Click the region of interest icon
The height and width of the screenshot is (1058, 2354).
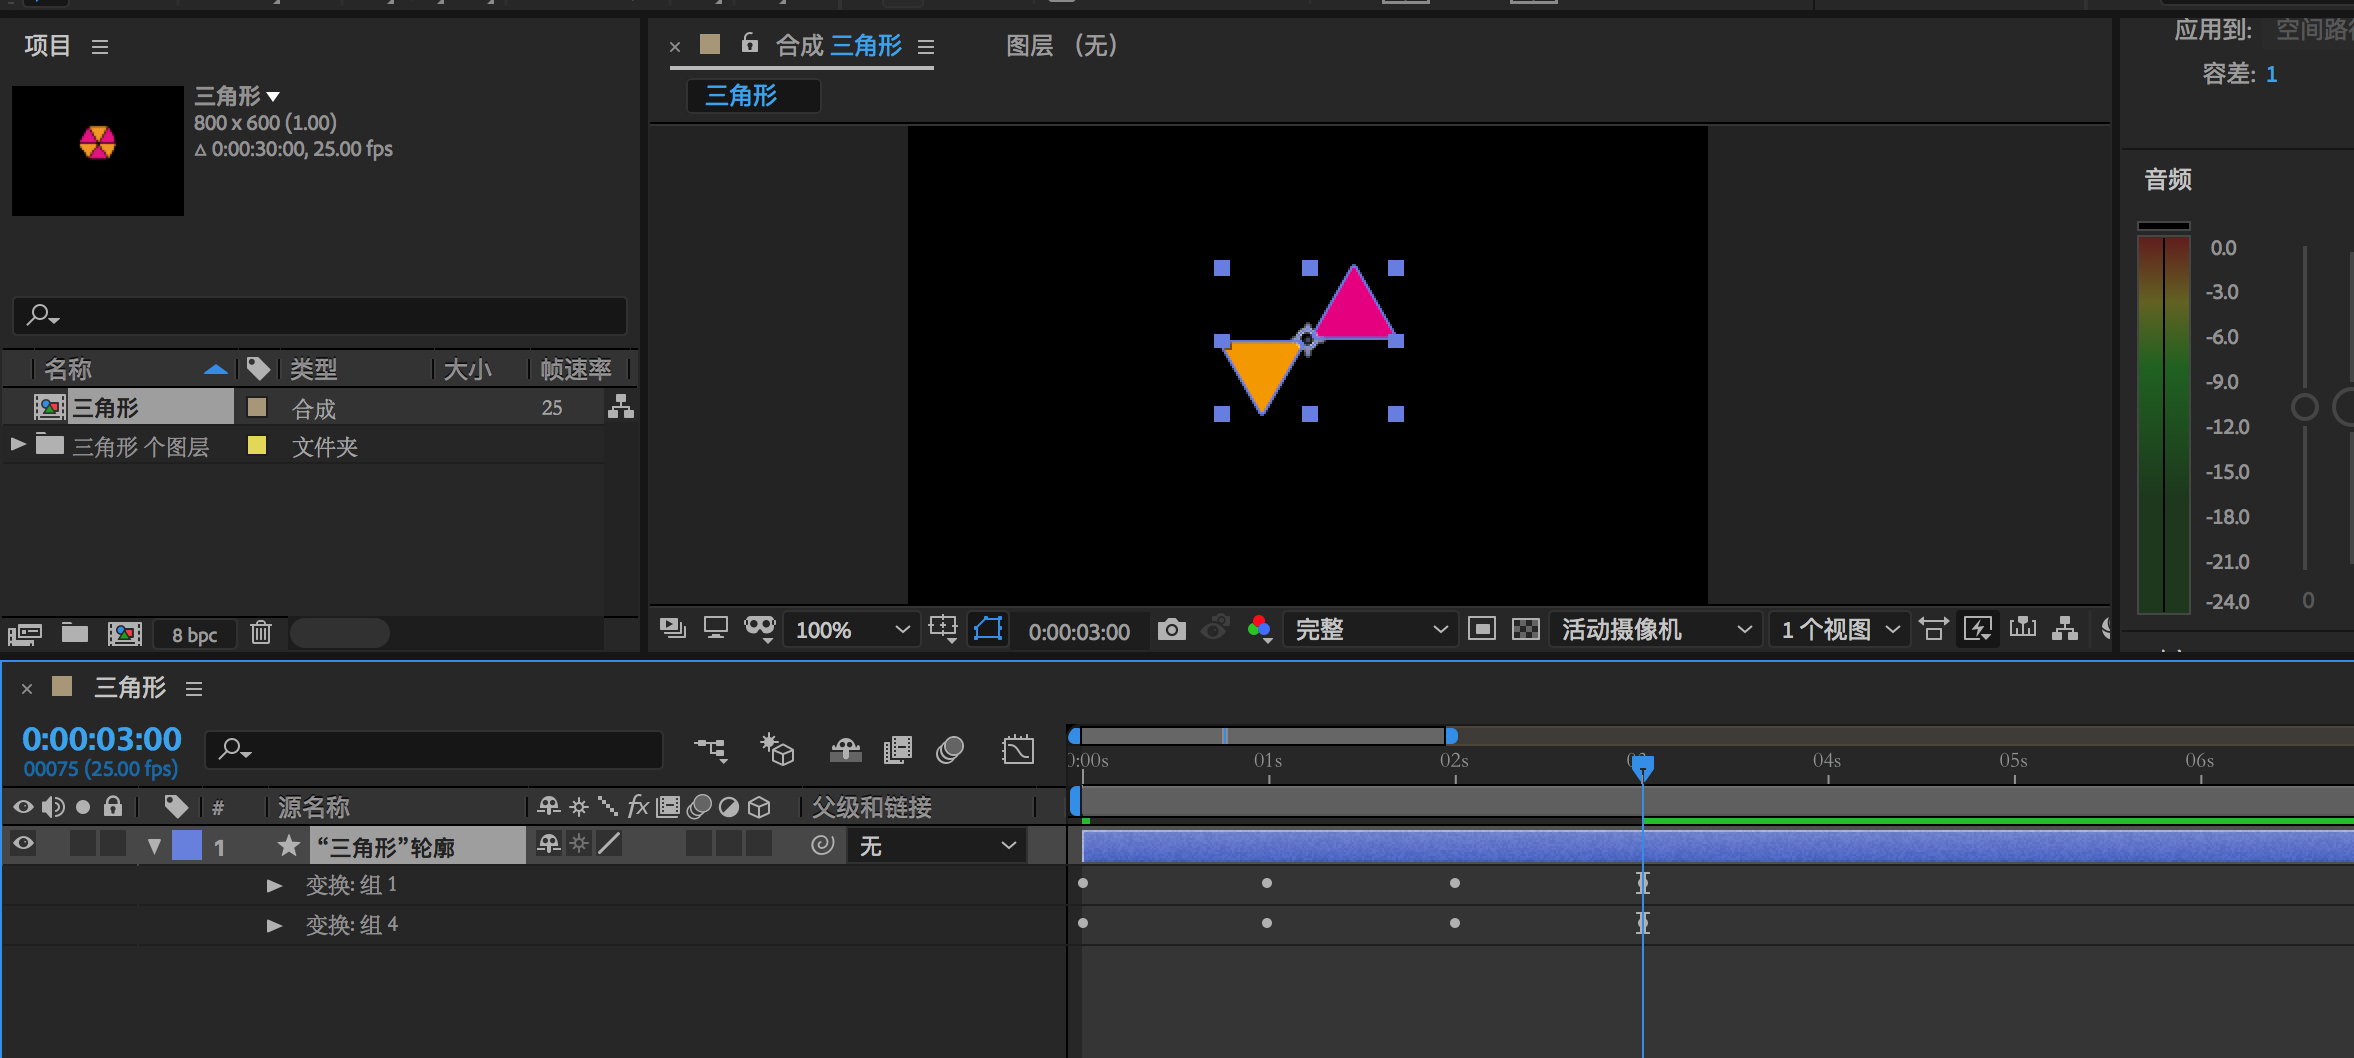(1482, 629)
